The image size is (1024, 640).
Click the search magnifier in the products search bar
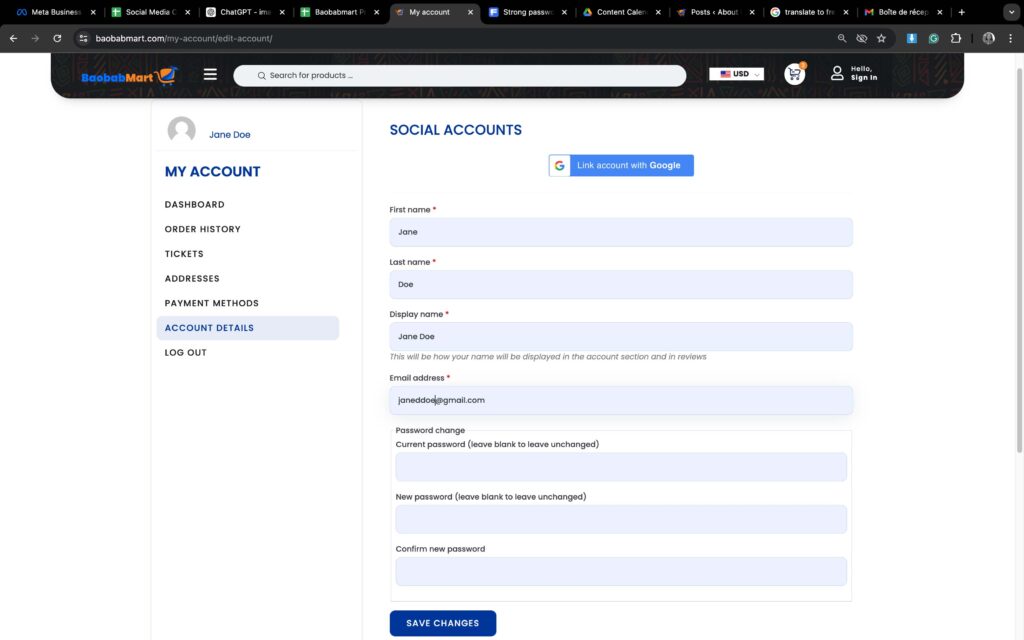261,75
